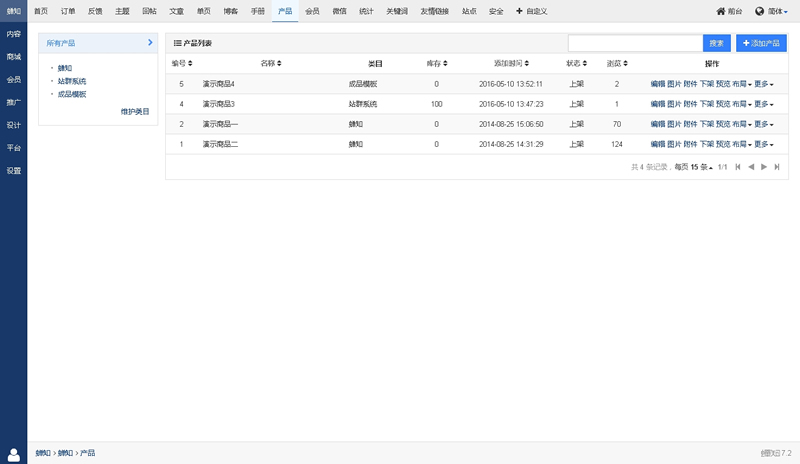Screen dimensions: 800x464
Task: Click the previous page arrow icon
Action: pyautogui.click(x=751, y=167)
